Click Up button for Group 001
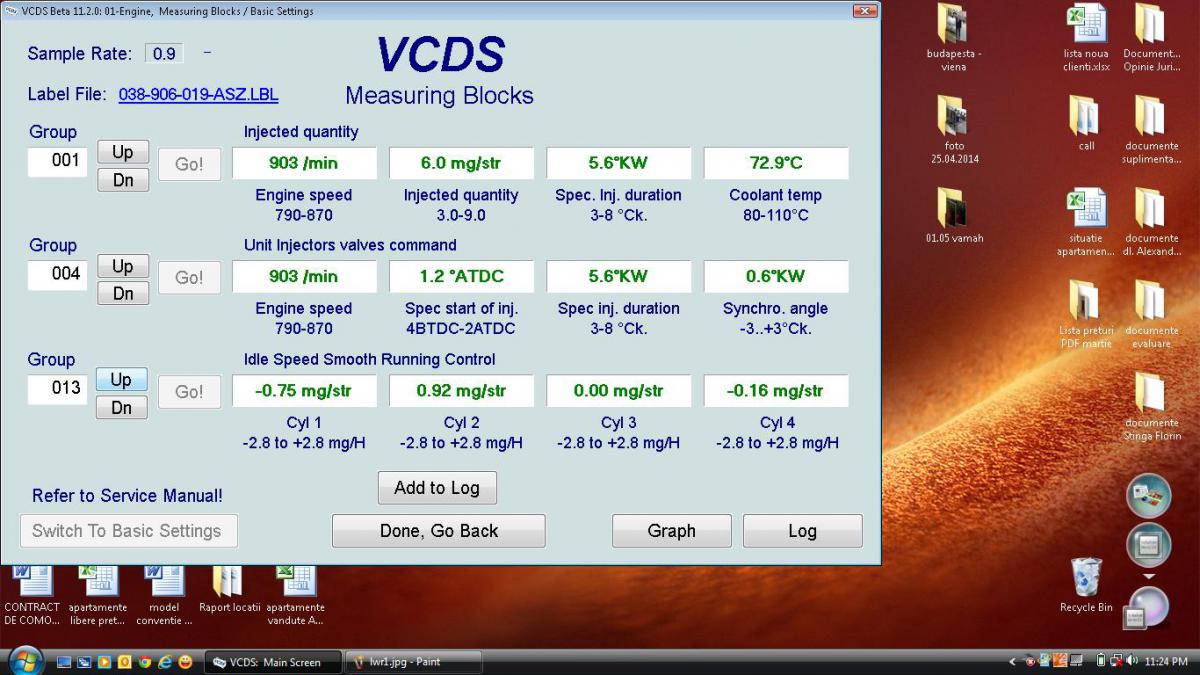This screenshot has height=675, width=1200. [123, 152]
